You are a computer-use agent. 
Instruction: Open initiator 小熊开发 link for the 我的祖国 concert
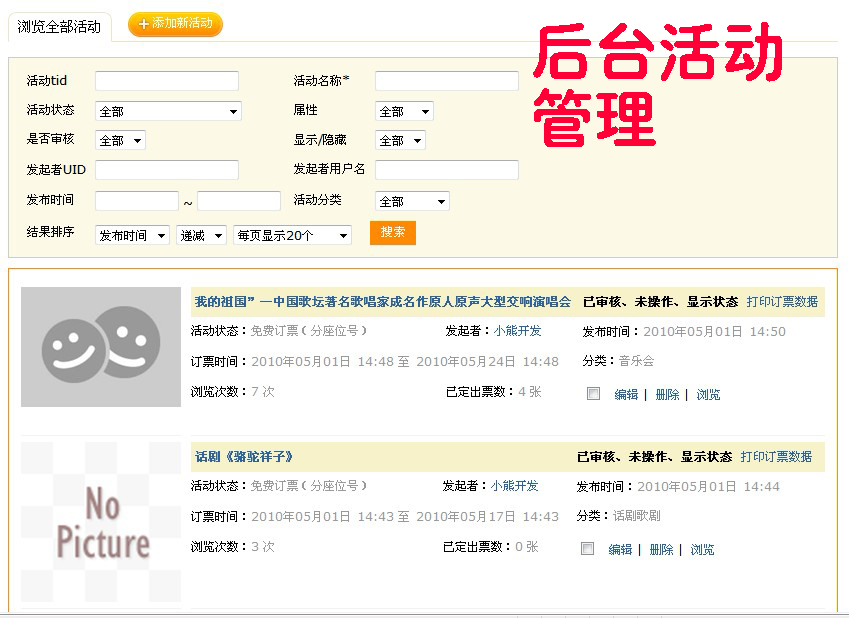(517, 330)
